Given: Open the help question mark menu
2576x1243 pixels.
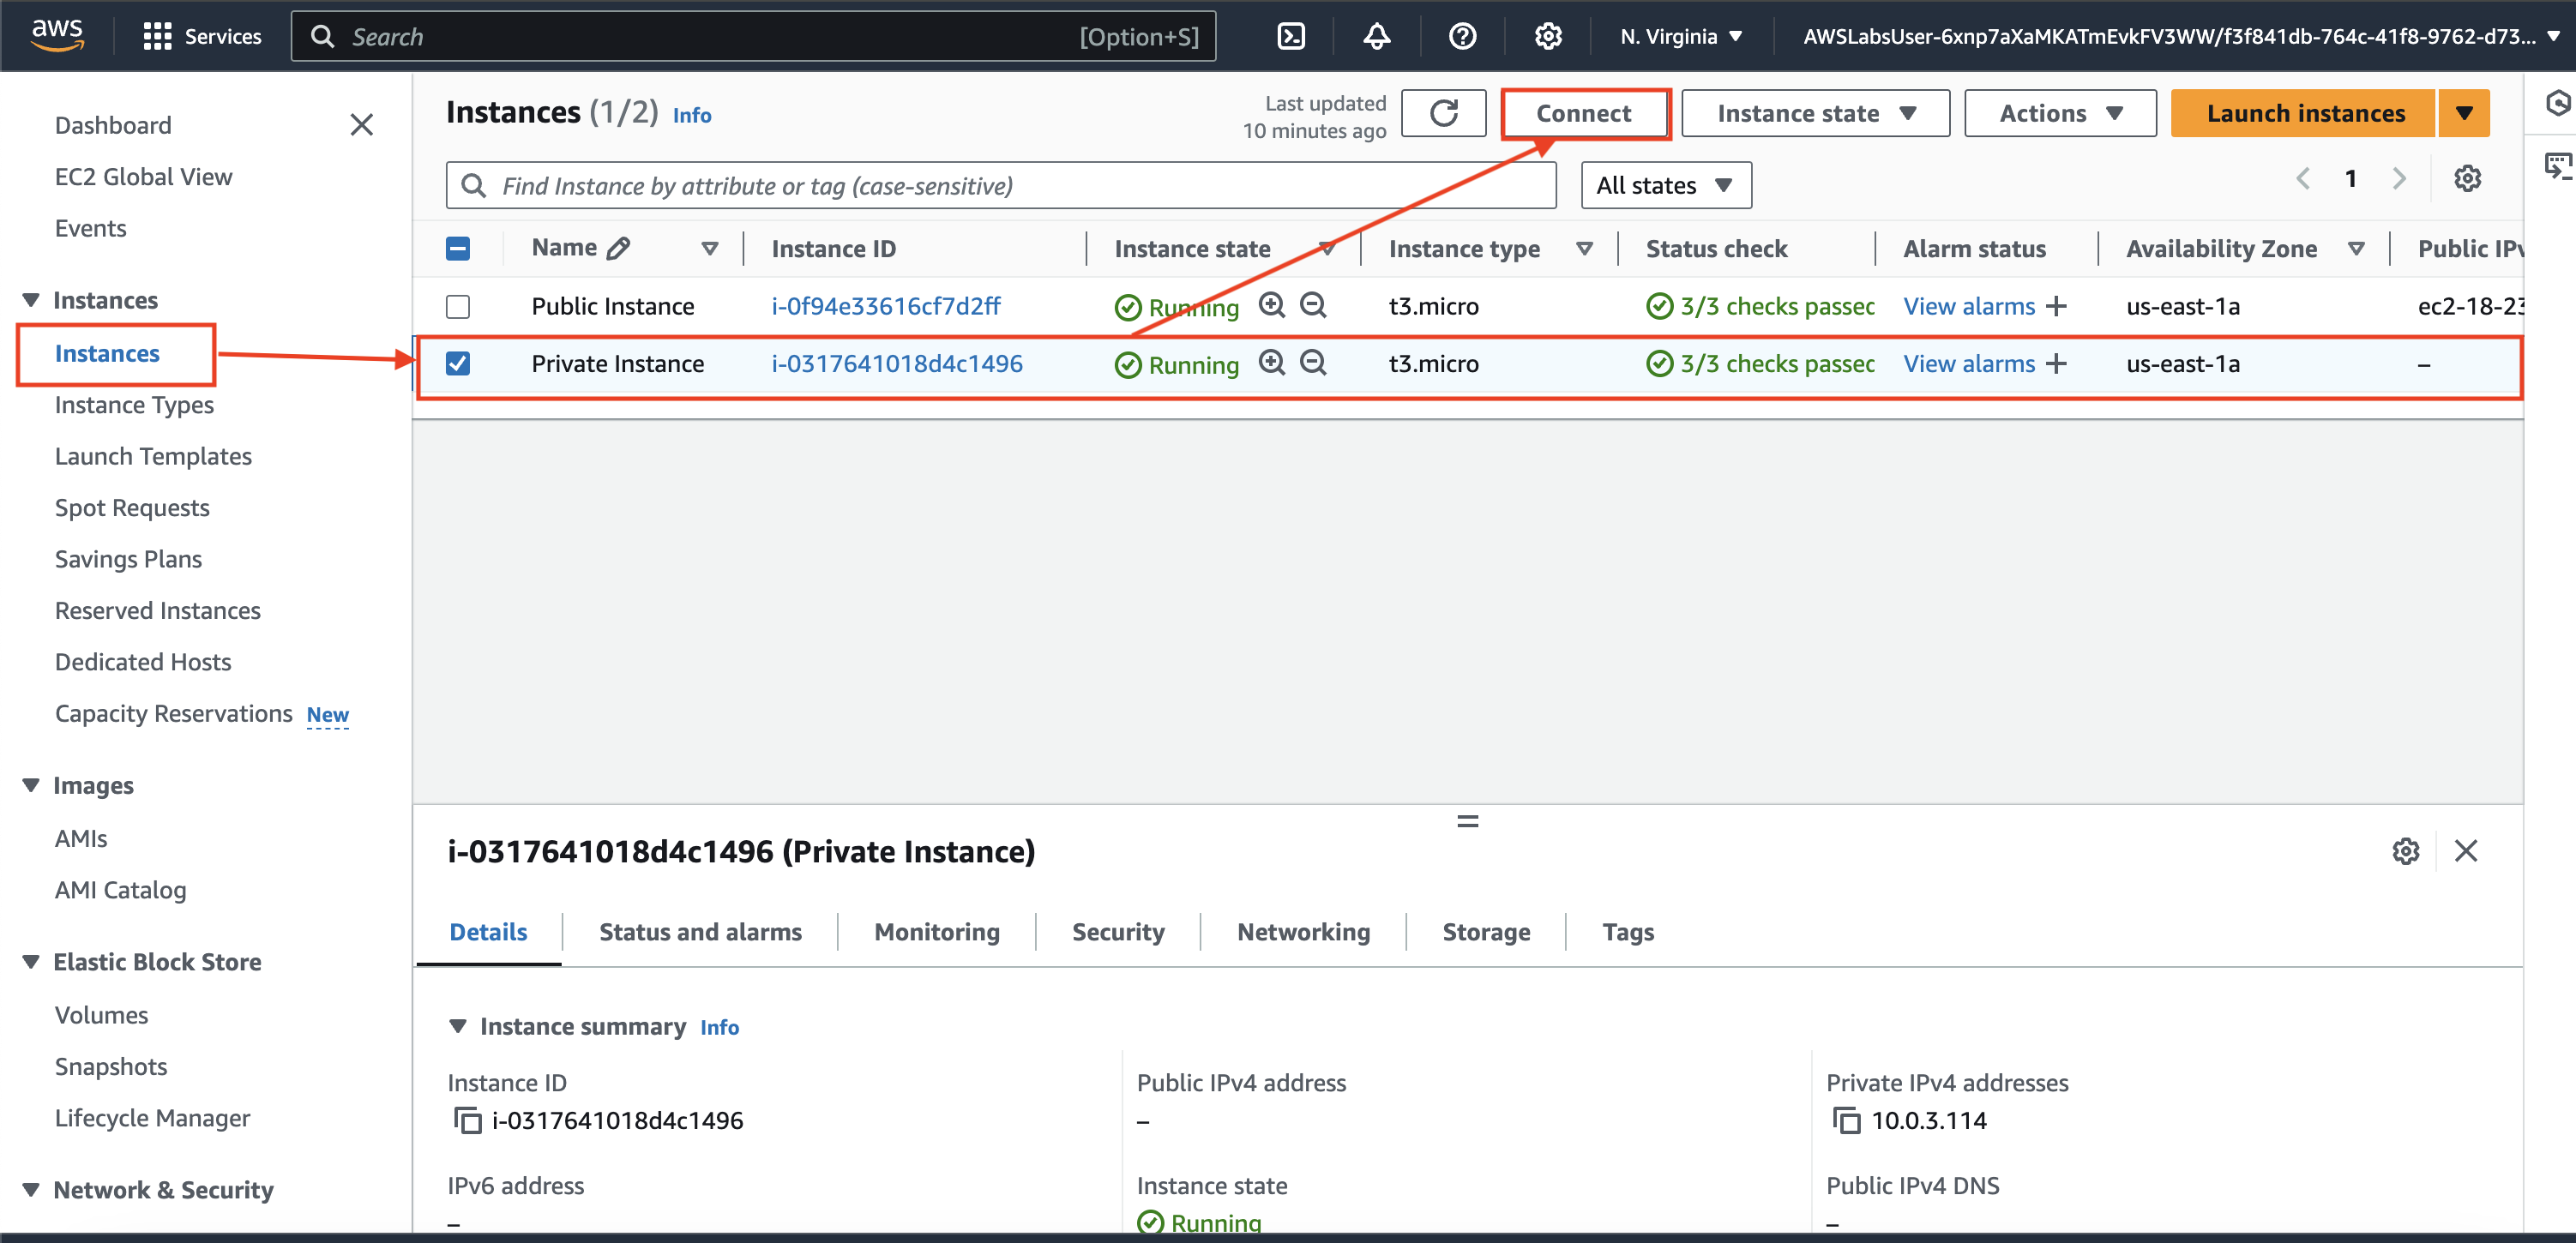Looking at the screenshot, I should (1462, 37).
